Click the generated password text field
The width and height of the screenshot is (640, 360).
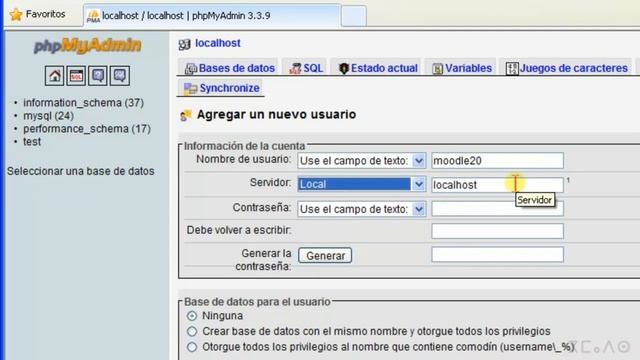click(x=498, y=254)
